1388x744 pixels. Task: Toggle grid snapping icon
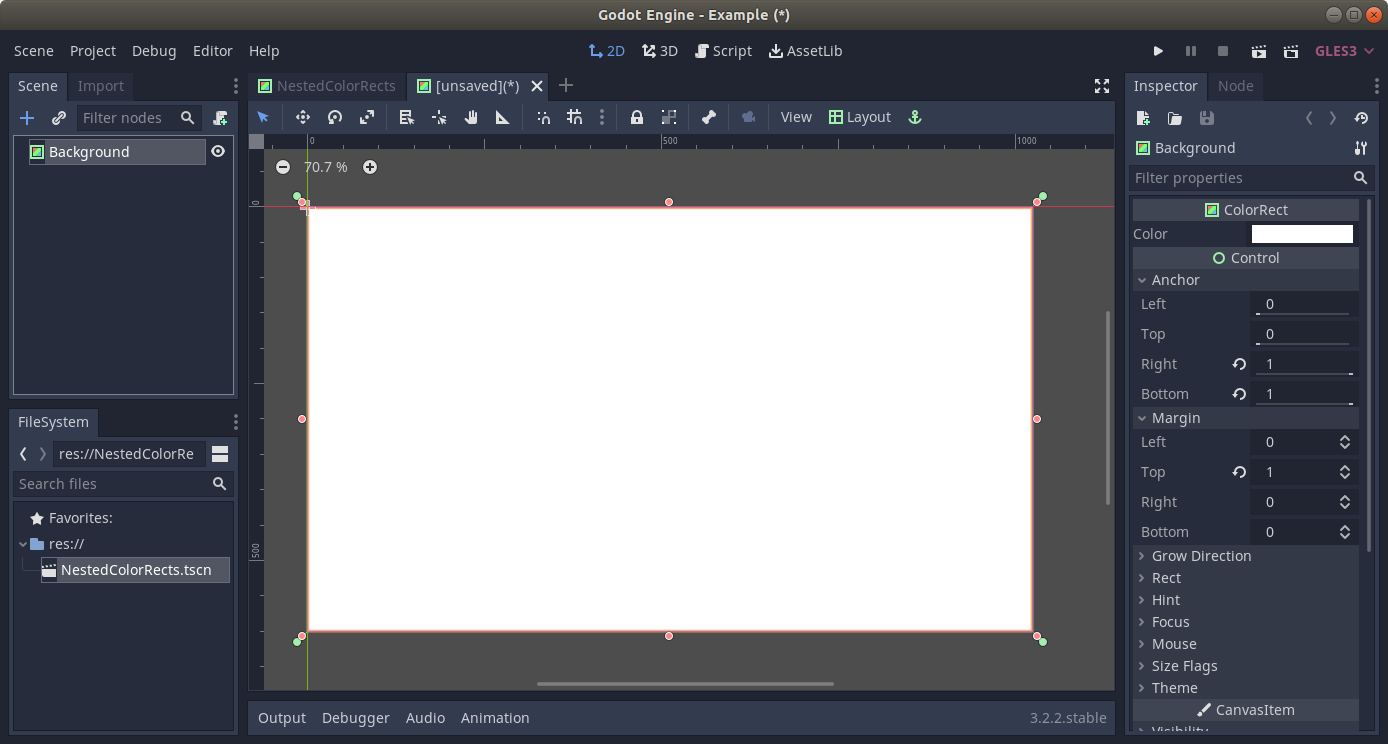pyautogui.click(x=575, y=117)
